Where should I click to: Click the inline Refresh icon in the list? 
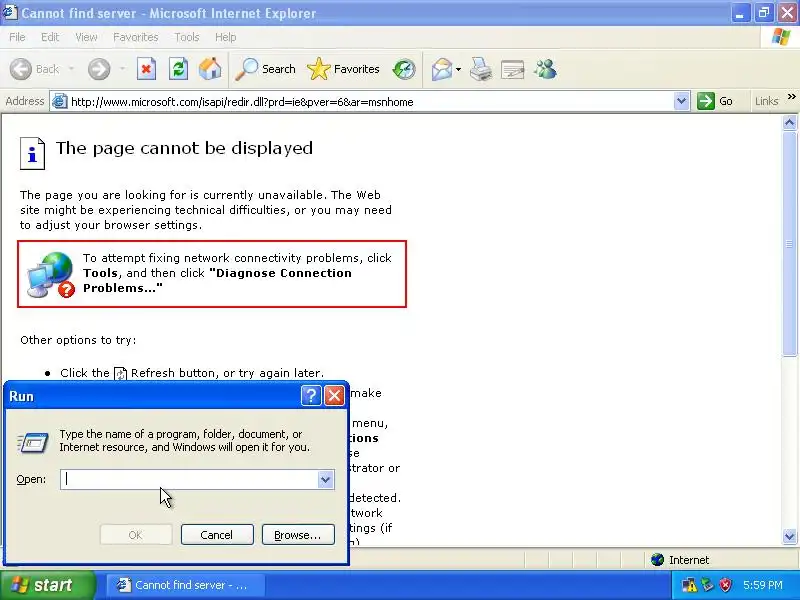pyautogui.click(x=120, y=373)
